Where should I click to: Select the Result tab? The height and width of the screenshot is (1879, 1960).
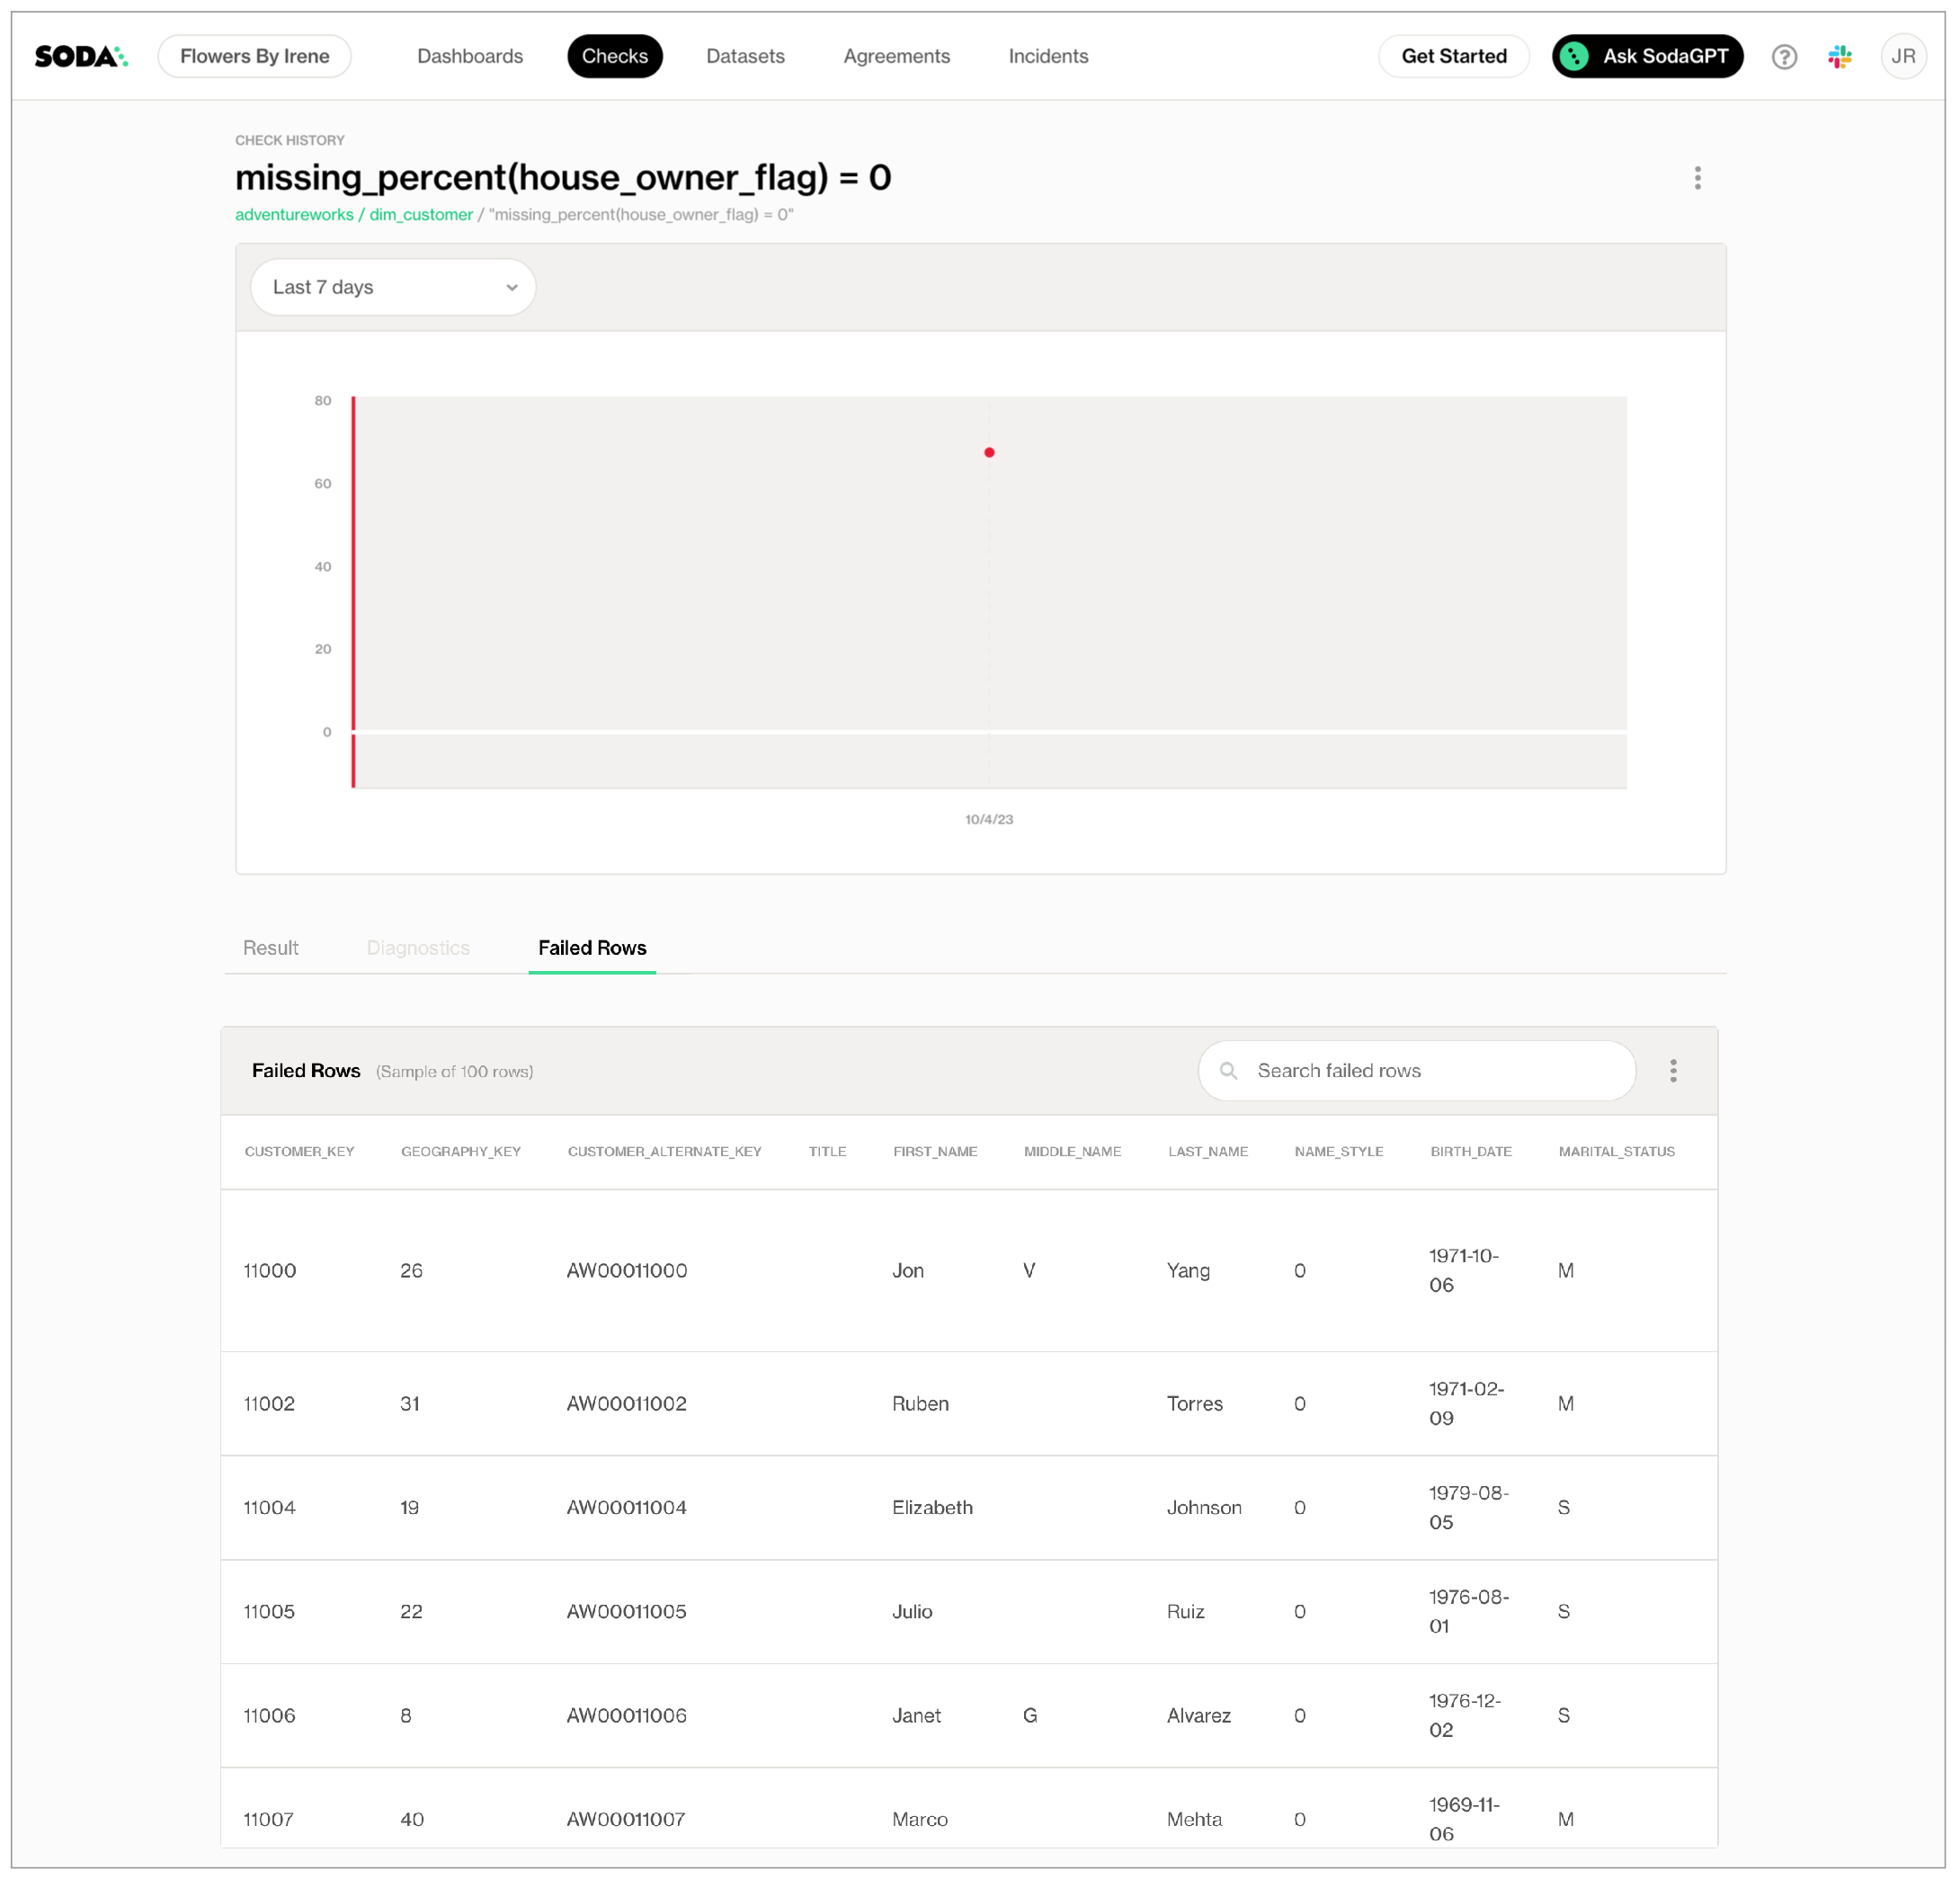pos(272,947)
